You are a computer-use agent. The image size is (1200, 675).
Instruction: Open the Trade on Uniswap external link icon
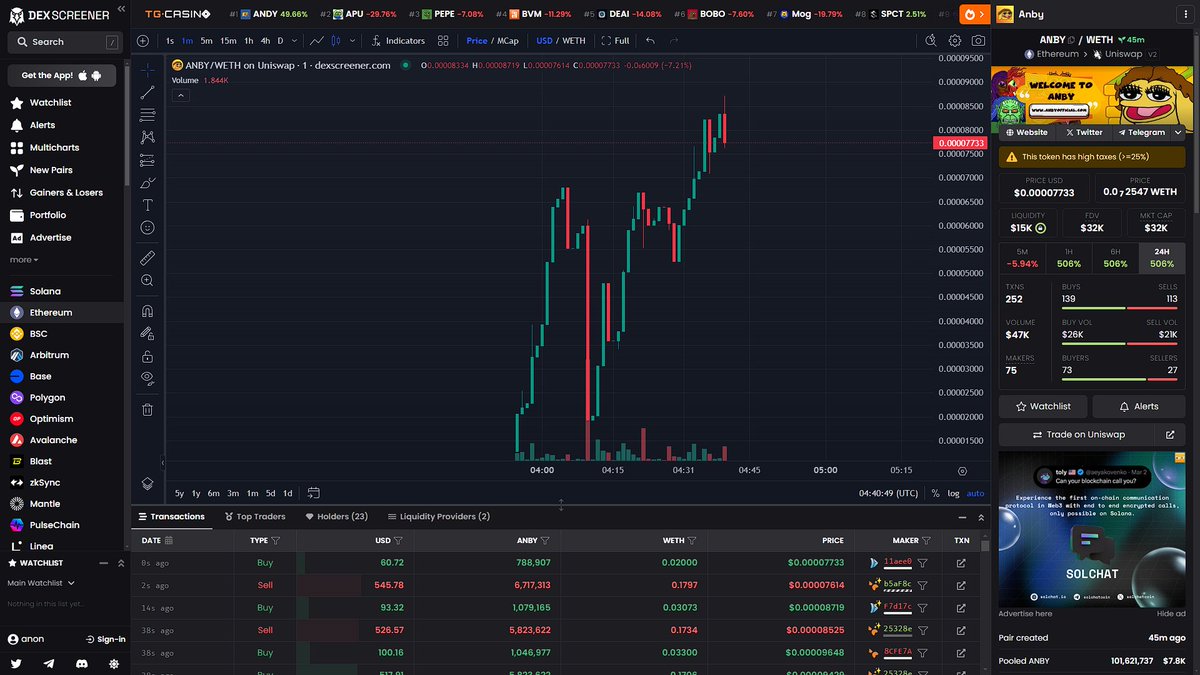point(1170,434)
